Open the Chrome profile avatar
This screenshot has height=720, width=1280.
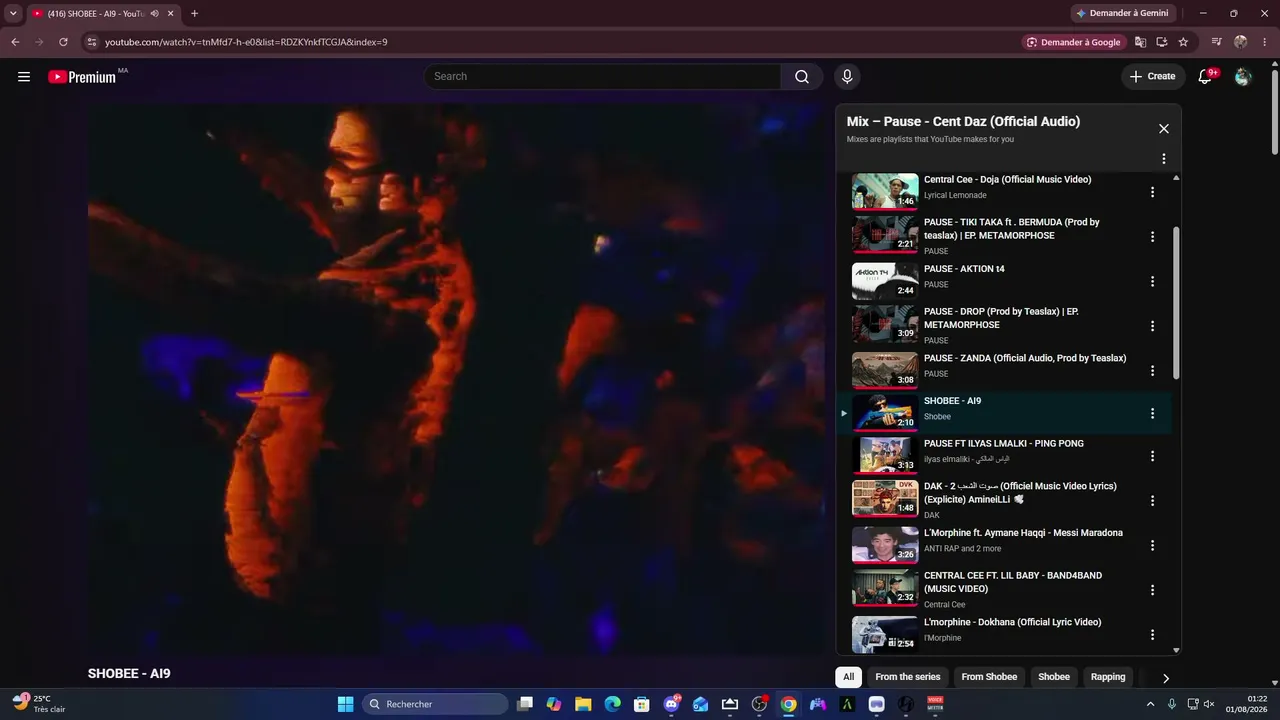coord(1241,42)
